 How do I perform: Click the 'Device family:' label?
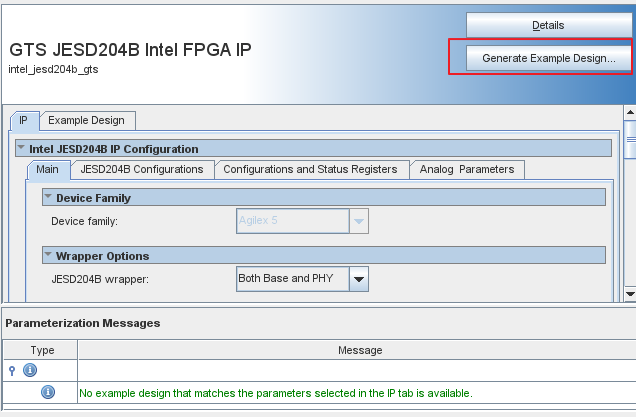84,221
